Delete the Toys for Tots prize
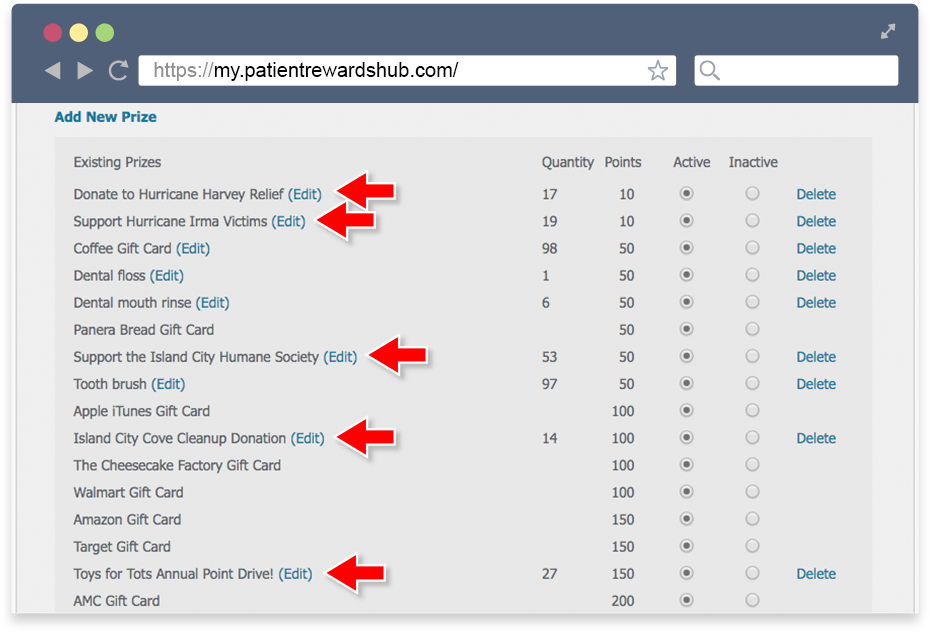930x633 pixels. click(816, 574)
